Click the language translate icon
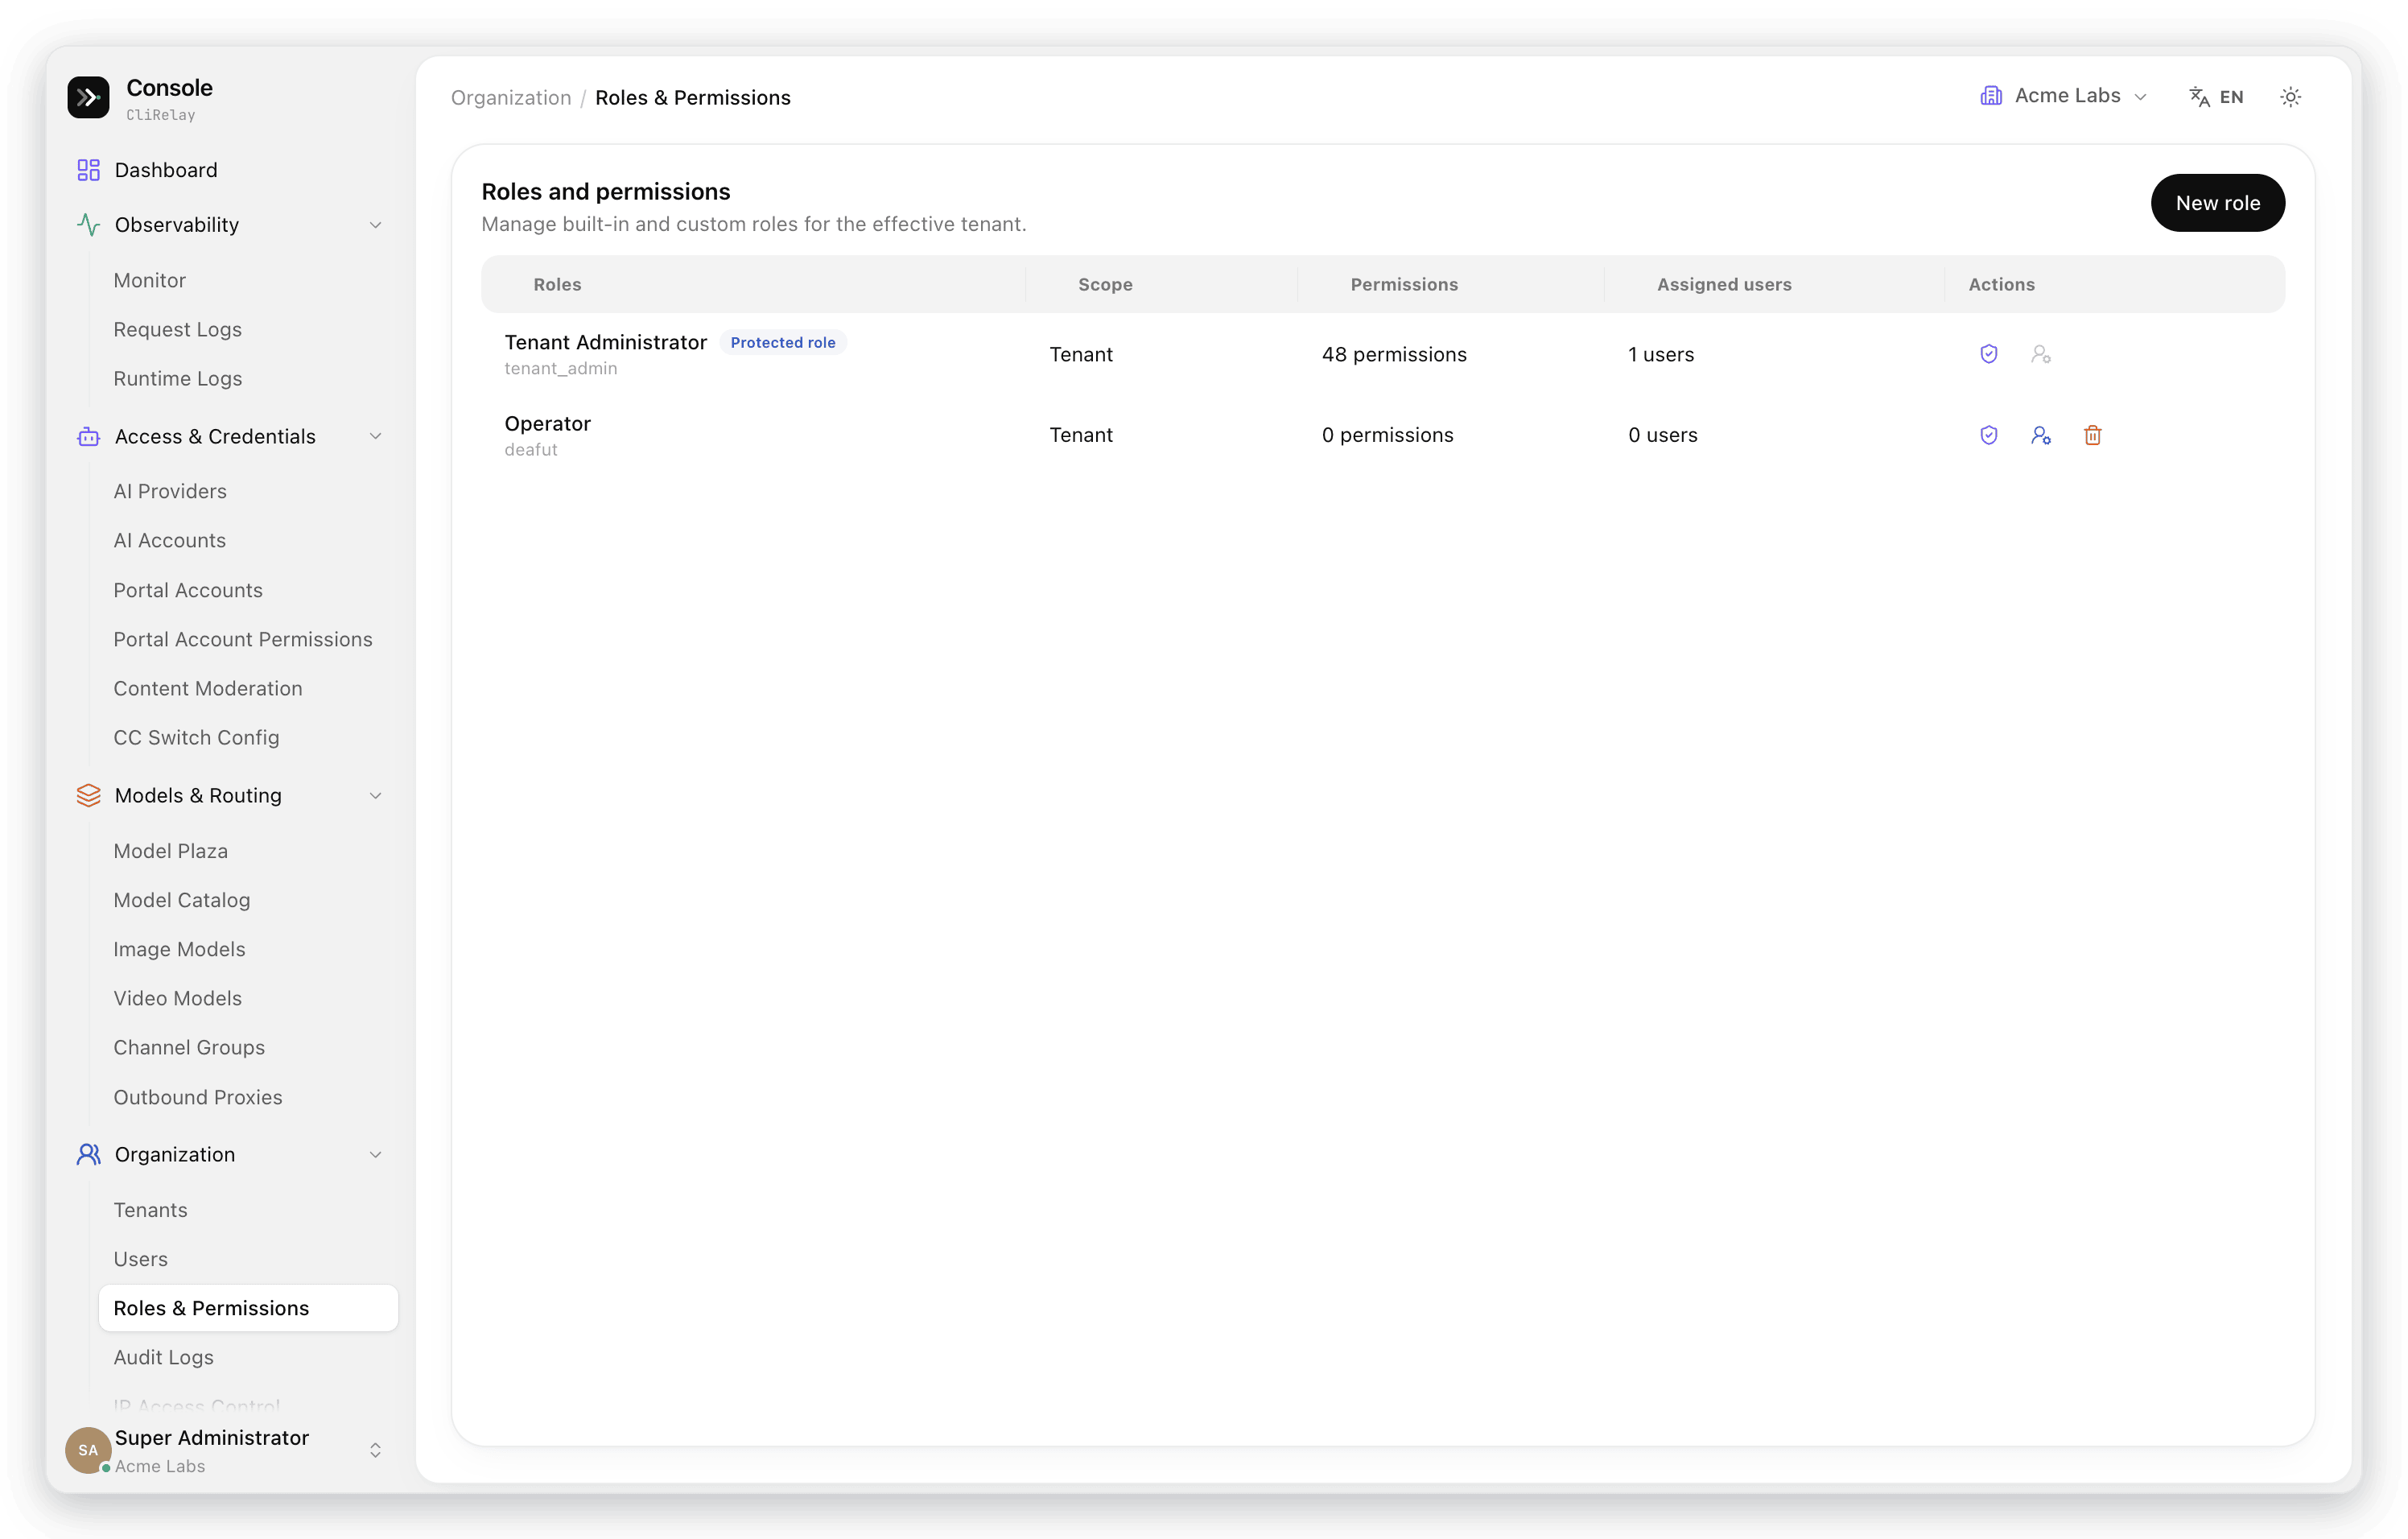Screen dimensions: 2408x1539 click(x=2200, y=97)
